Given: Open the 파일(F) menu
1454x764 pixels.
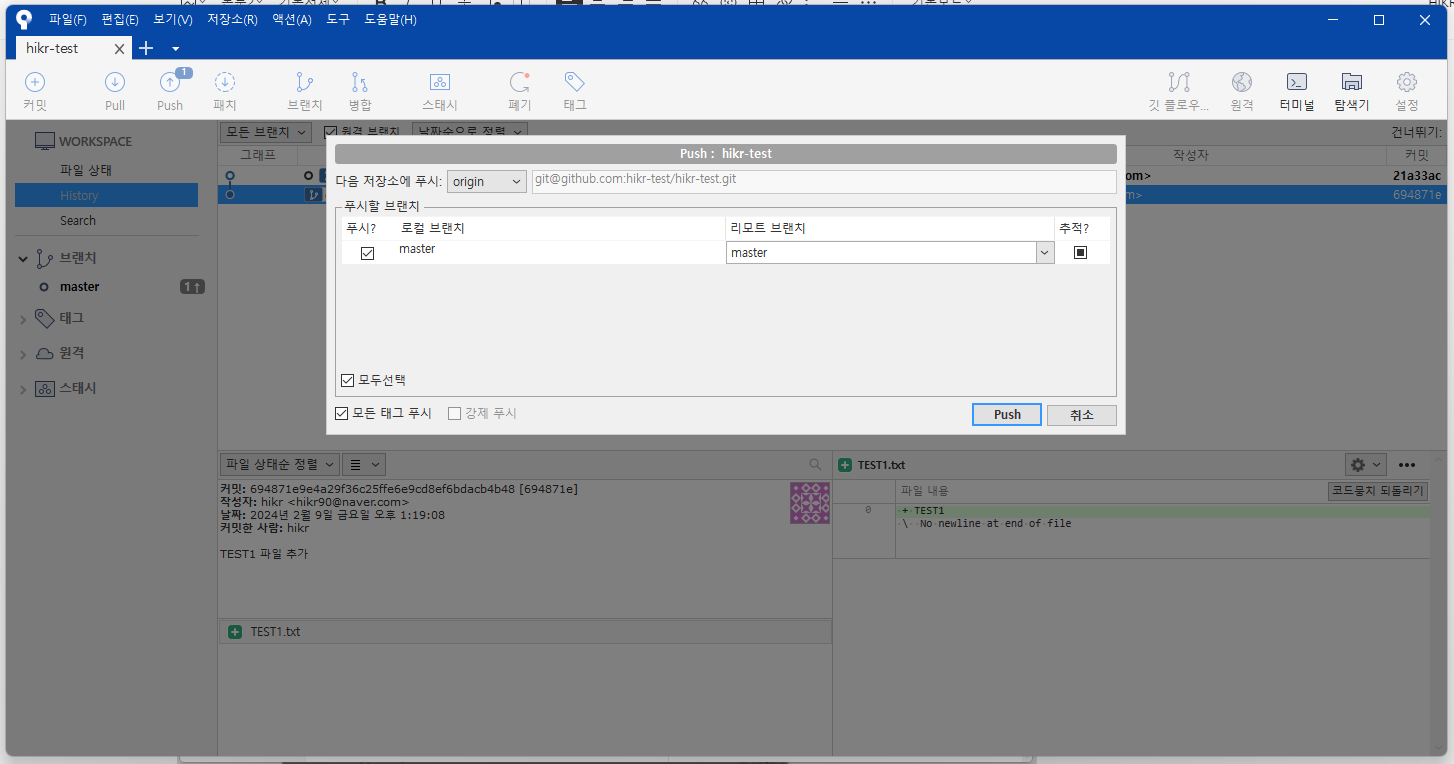Looking at the screenshot, I should point(68,19).
